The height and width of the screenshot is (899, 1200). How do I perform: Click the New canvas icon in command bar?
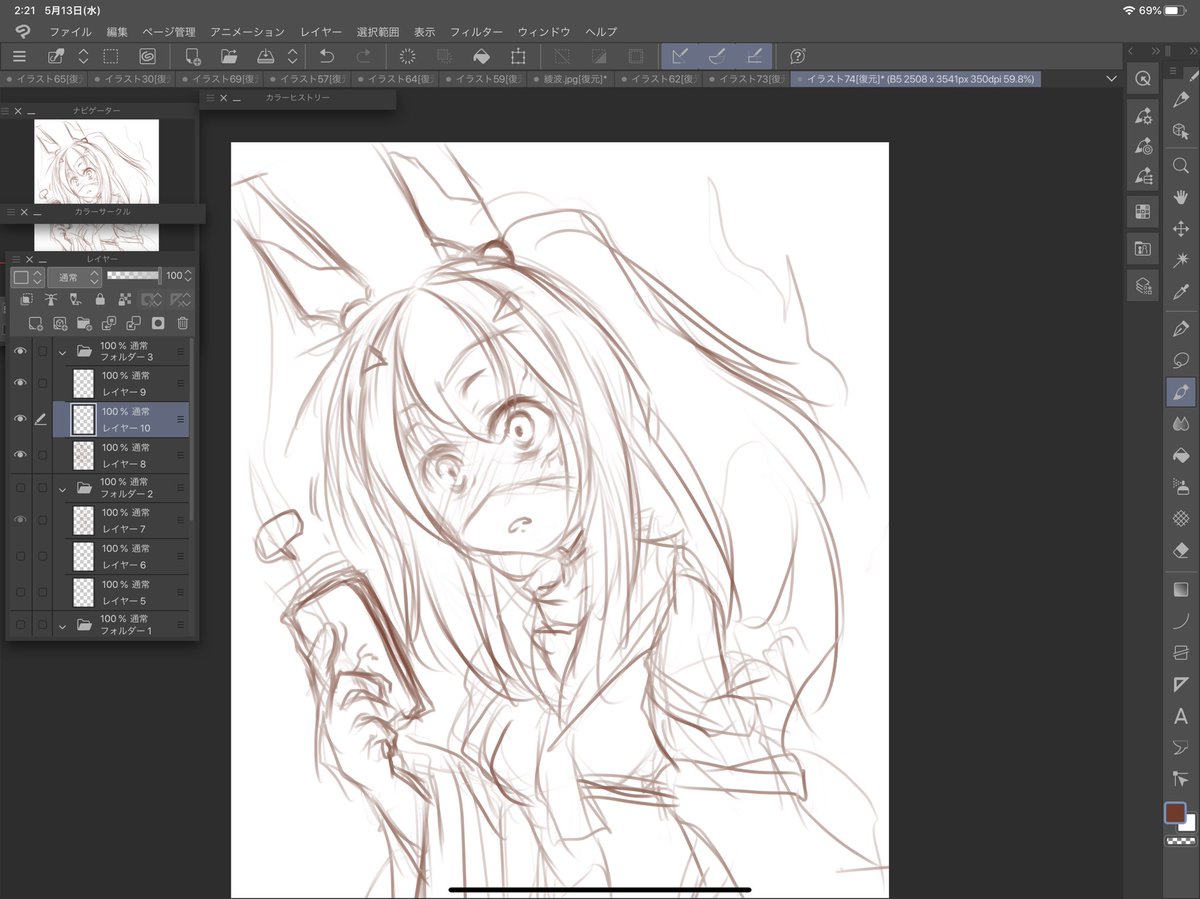click(193, 57)
